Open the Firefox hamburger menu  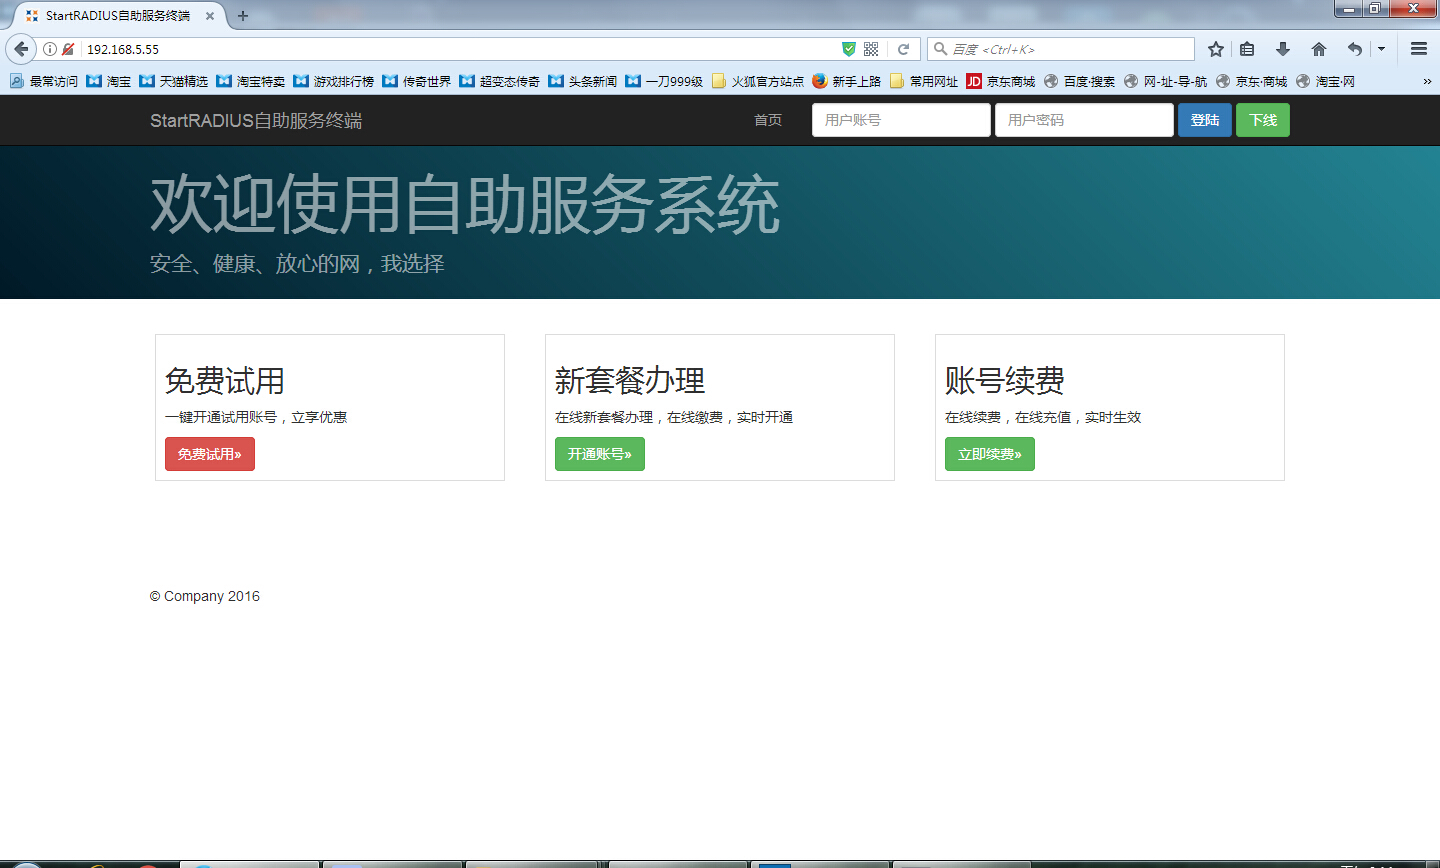click(x=1419, y=49)
